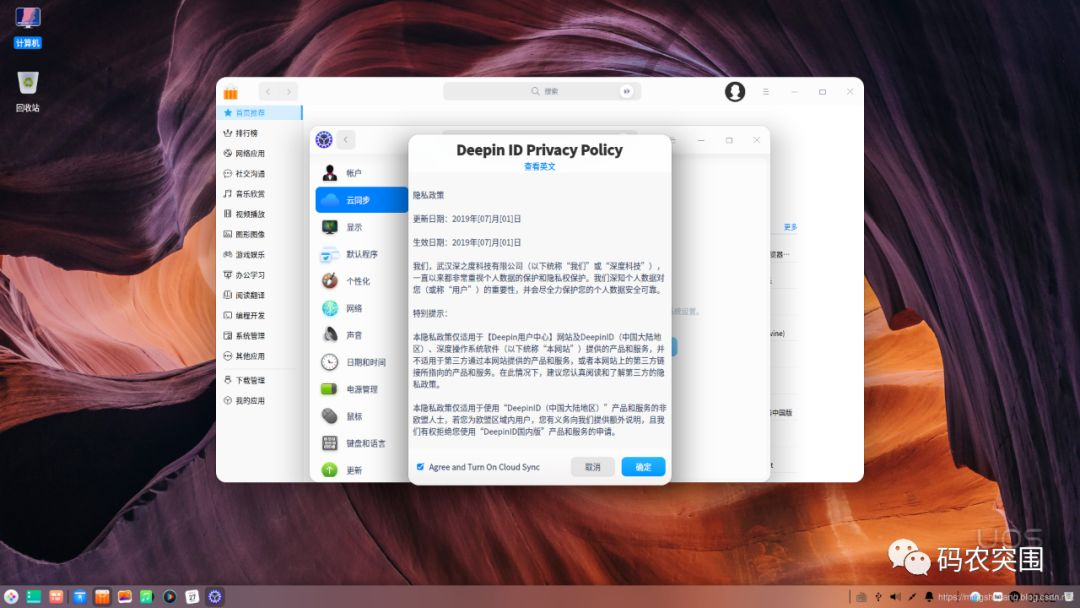1080x608 pixels.
Task: Open 我的应用 in the App Store sidebar
Action: 260,401
